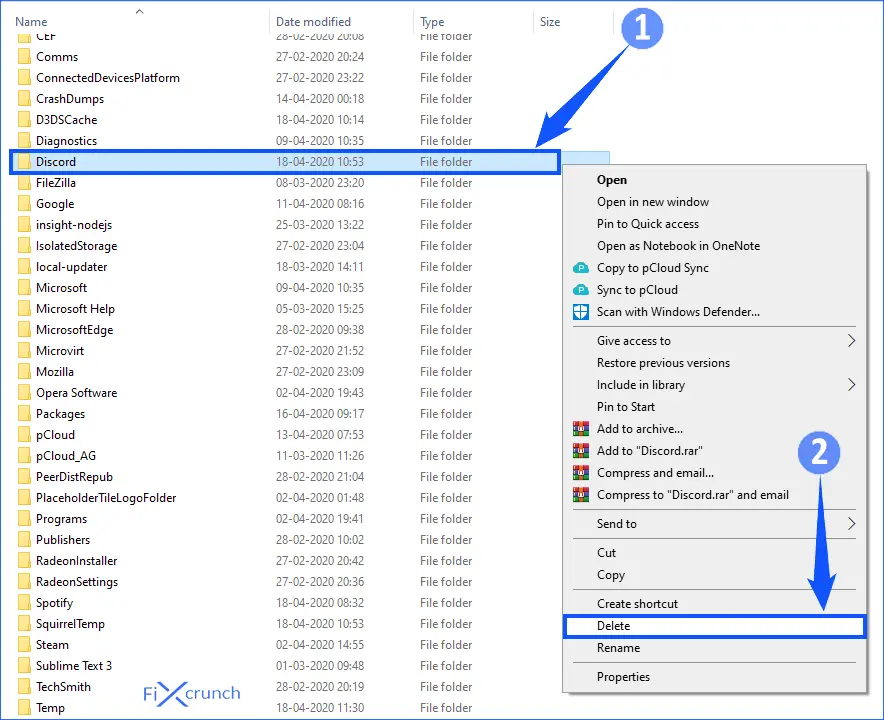Click the Windows Defender shield icon

click(581, 312)
